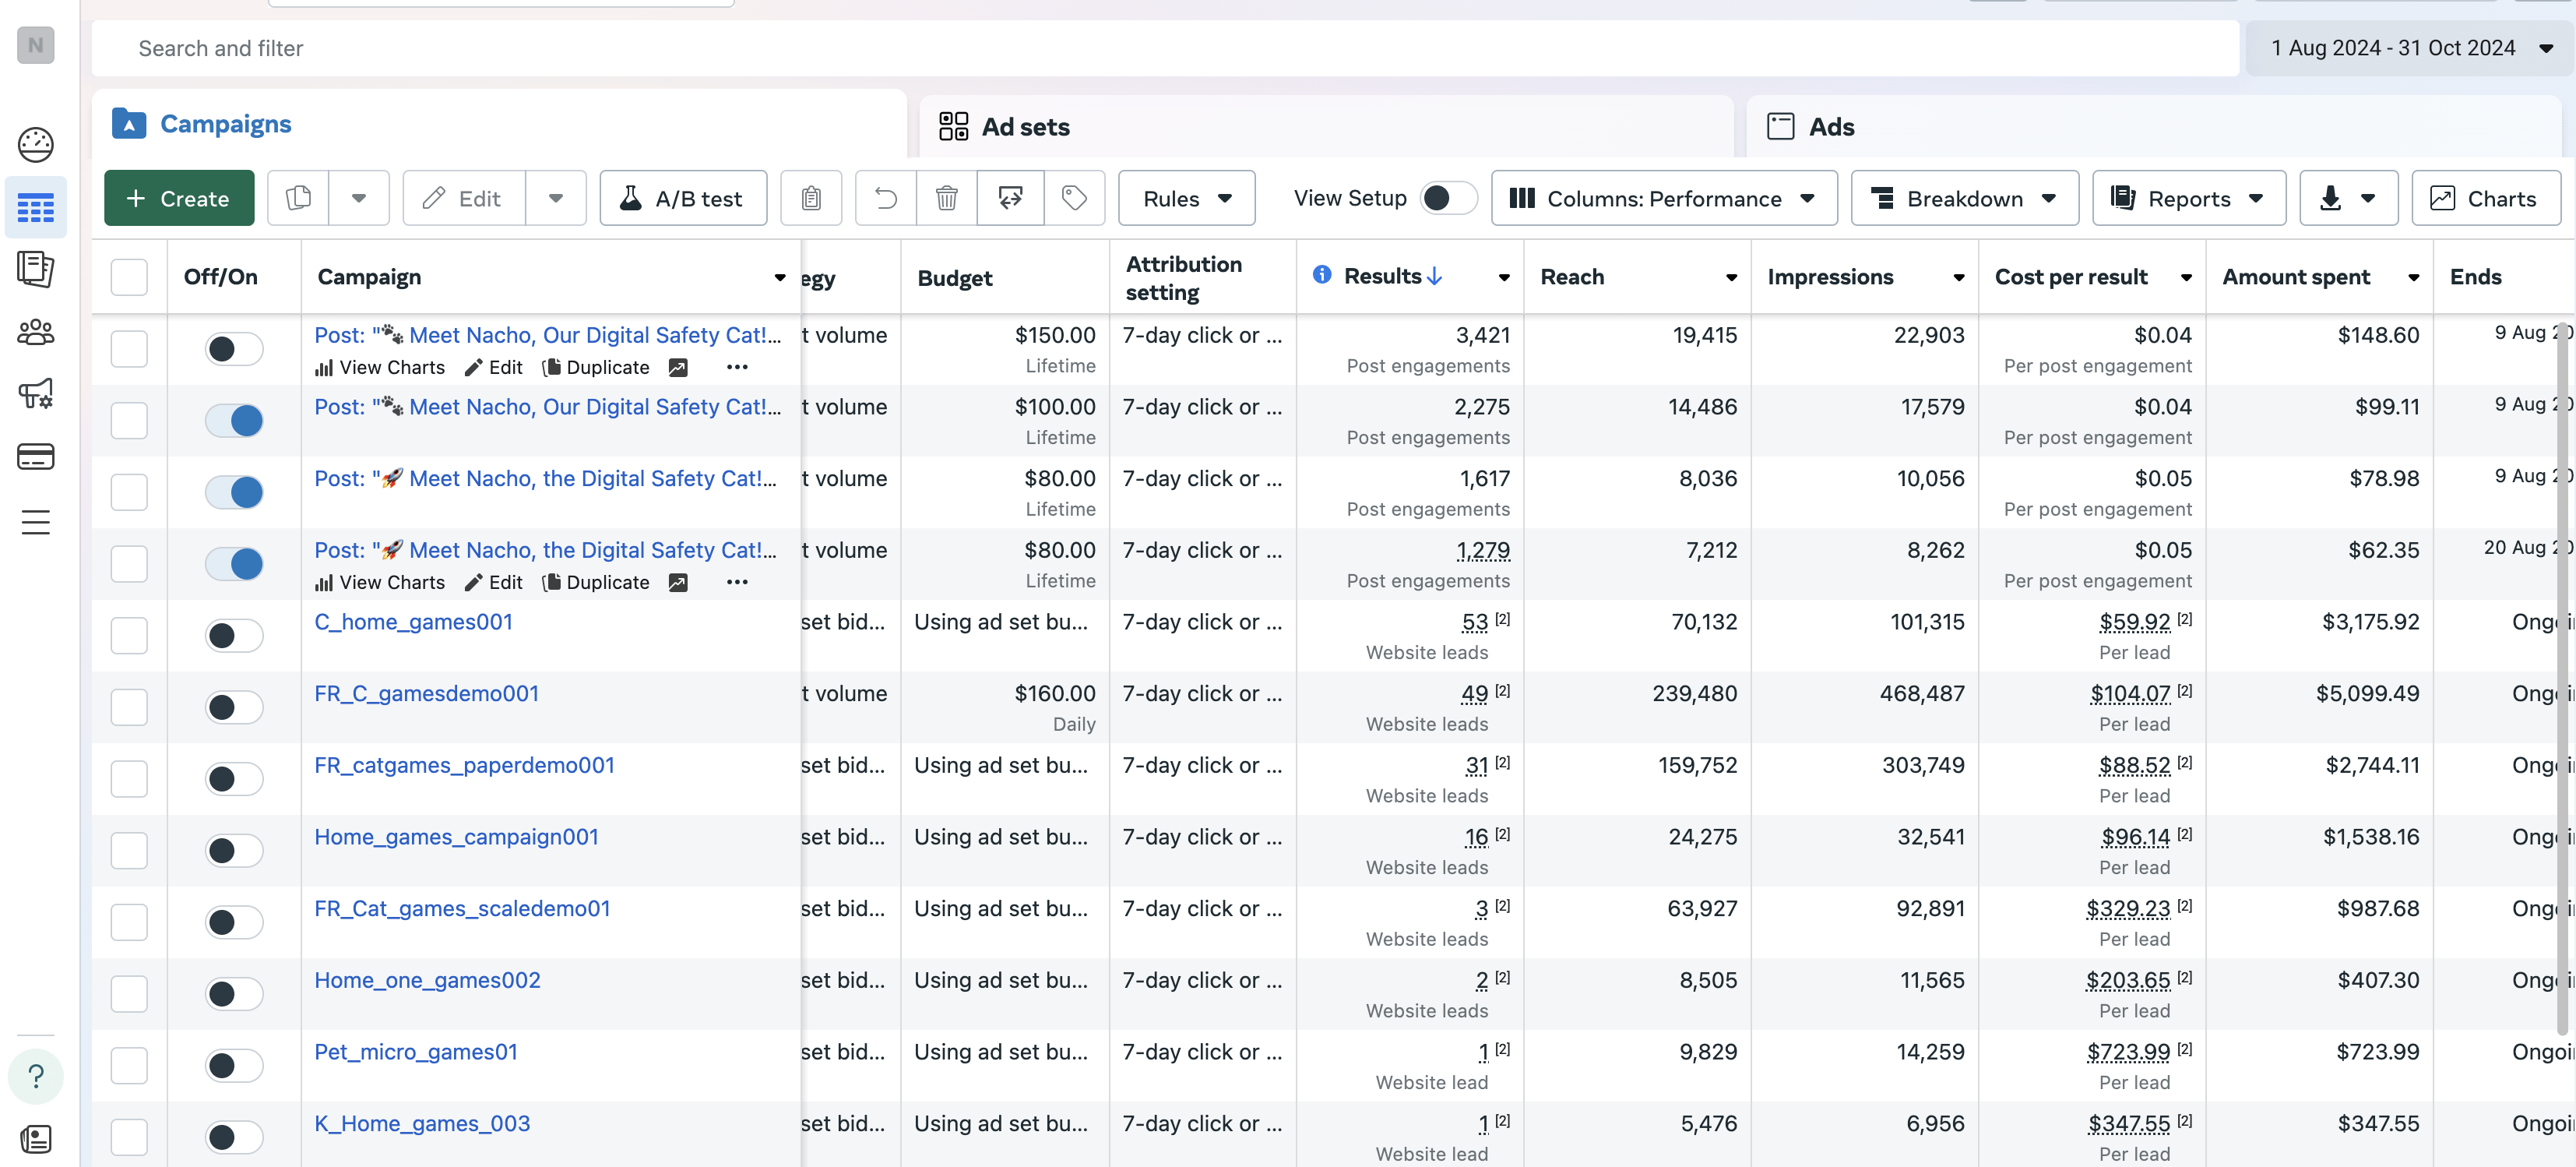This screenshot has height=1167, width=2576.
Task: Expand the Columns: Performance dropdown
Action: pyautogui.click(x=1664, y=198)
